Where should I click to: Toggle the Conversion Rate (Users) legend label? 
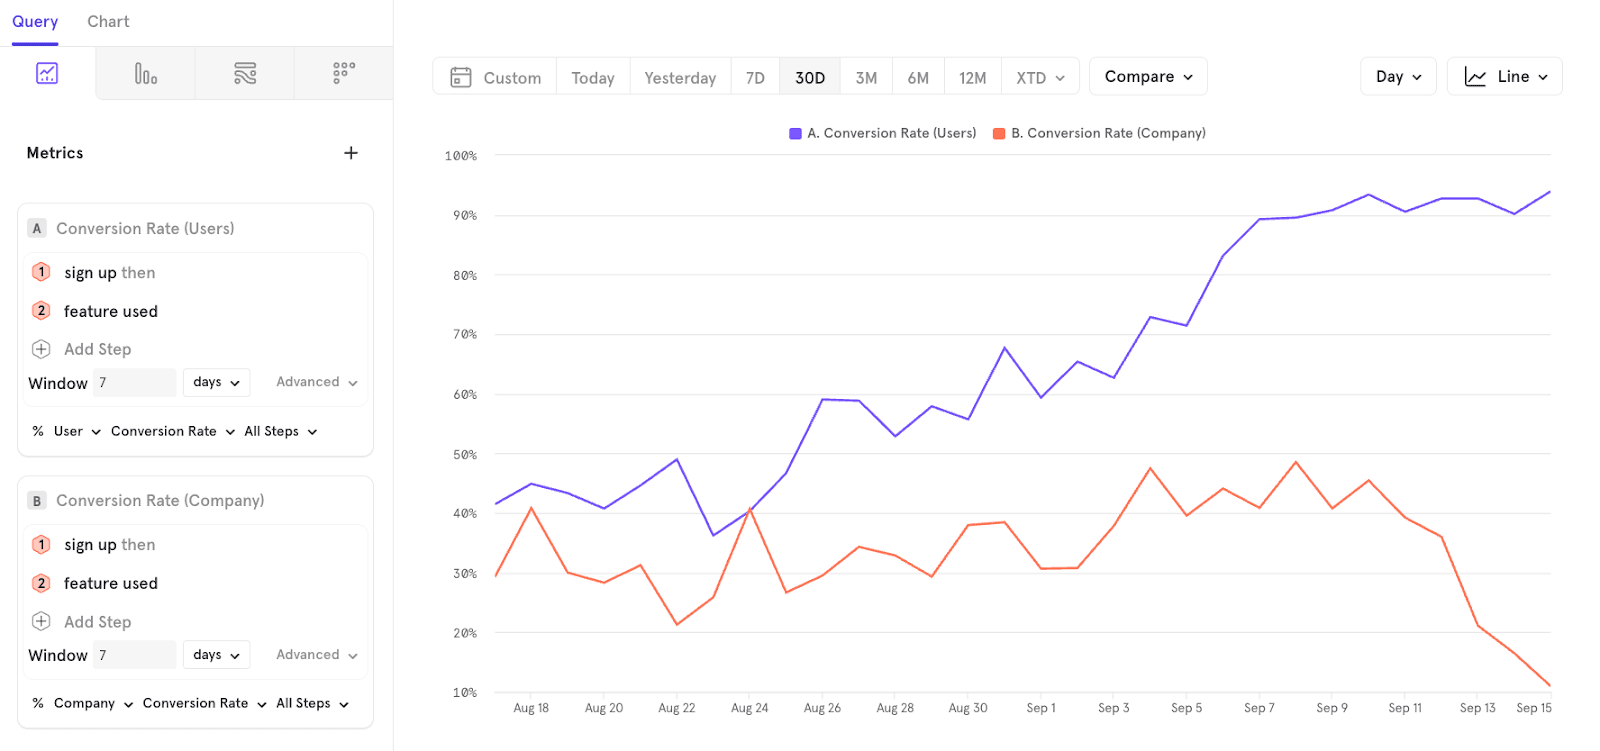click(x=891, y=133)
